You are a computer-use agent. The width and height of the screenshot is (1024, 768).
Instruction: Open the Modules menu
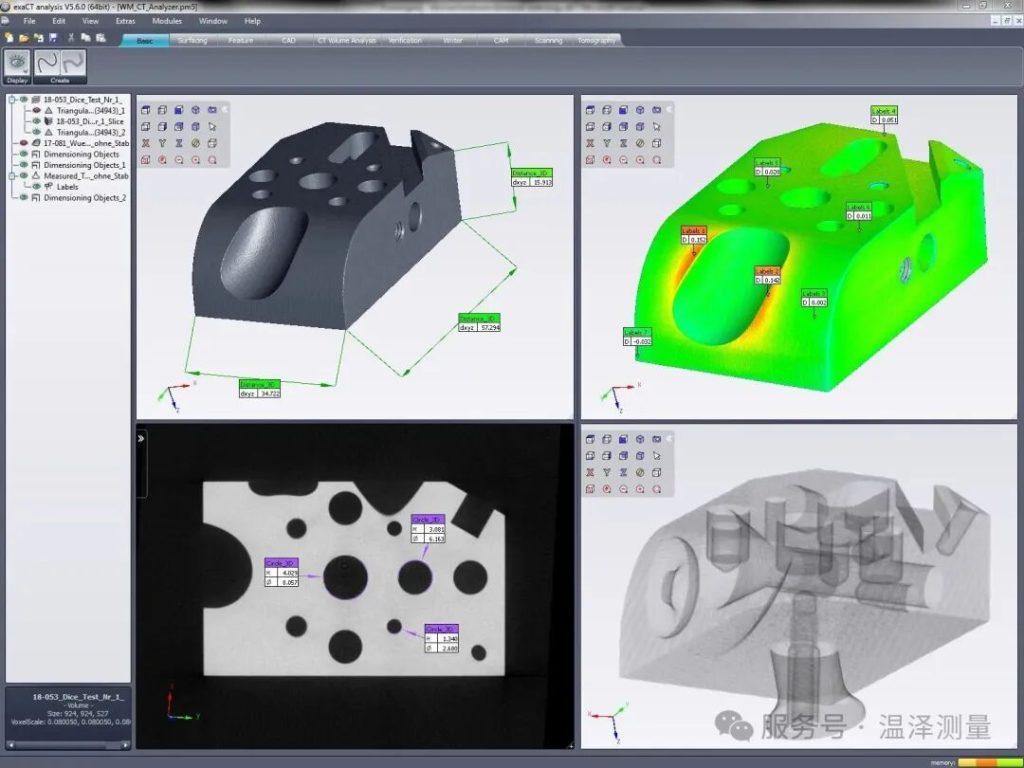167,21
